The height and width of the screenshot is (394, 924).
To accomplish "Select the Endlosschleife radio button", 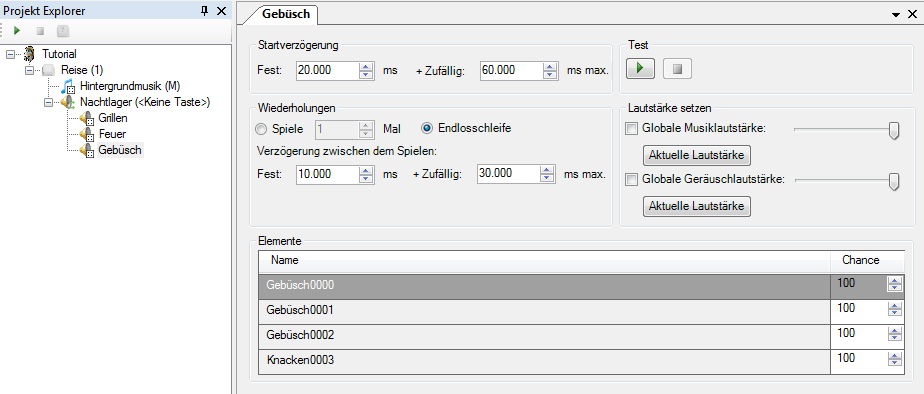I will pos(428,128).
